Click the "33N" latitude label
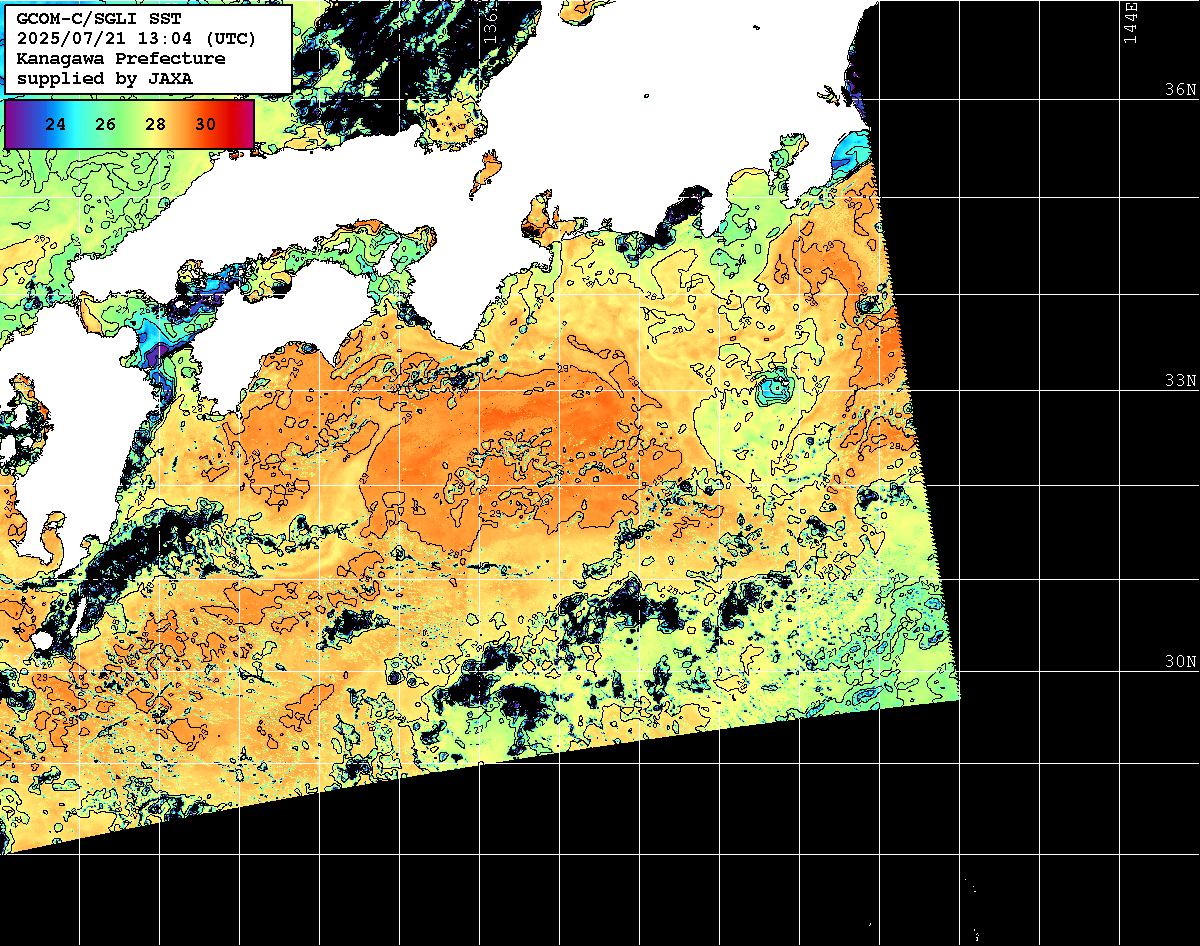Screen dimensions: 1200x946 point(1180,381)
